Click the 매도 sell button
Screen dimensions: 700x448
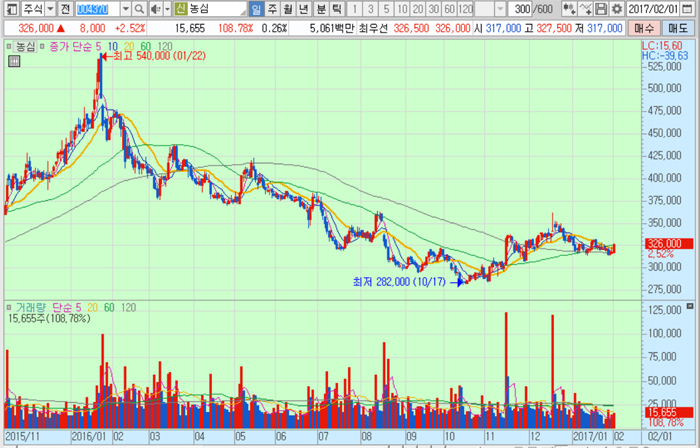point(678,28)
